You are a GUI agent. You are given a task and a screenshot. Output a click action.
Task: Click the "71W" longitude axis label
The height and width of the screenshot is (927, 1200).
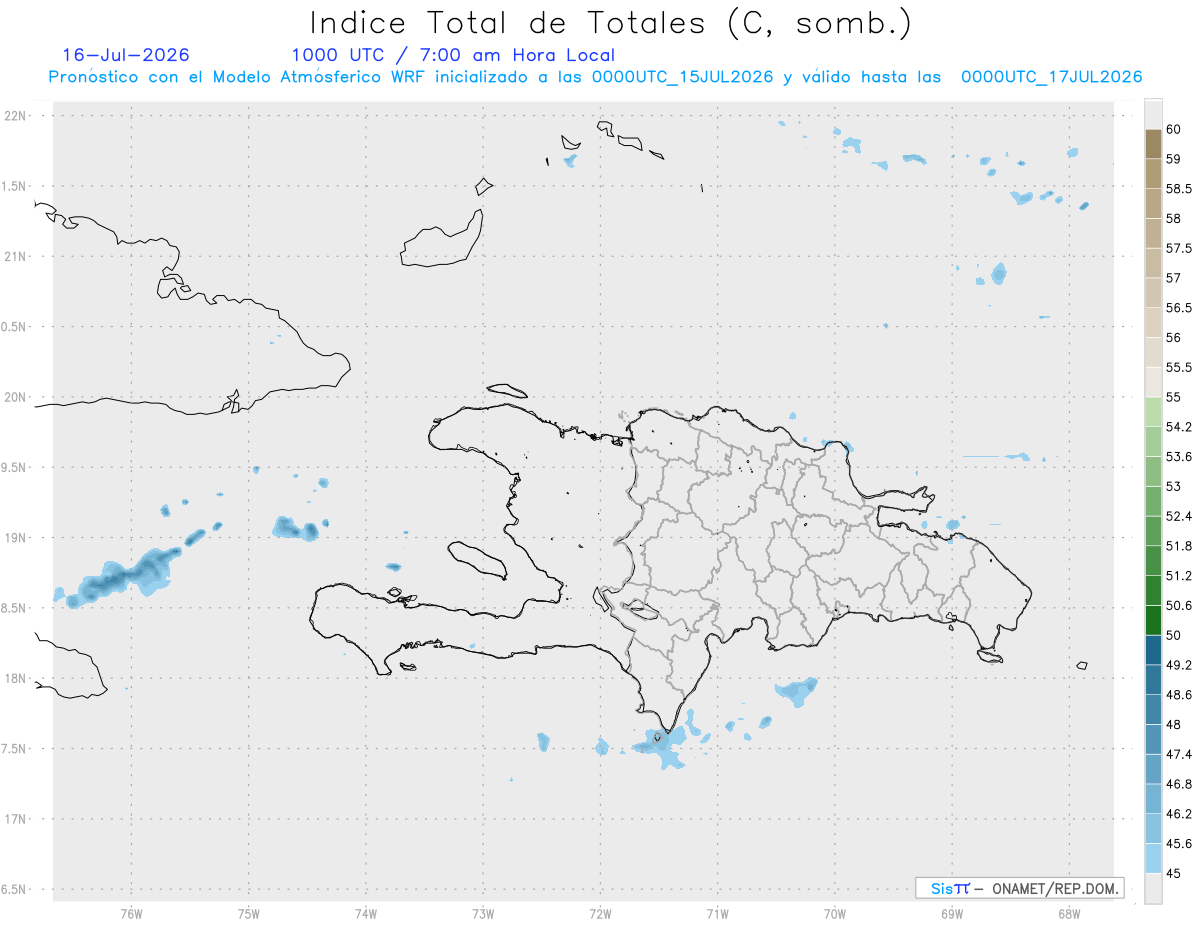pyautogui.click(x=717, y=914)
